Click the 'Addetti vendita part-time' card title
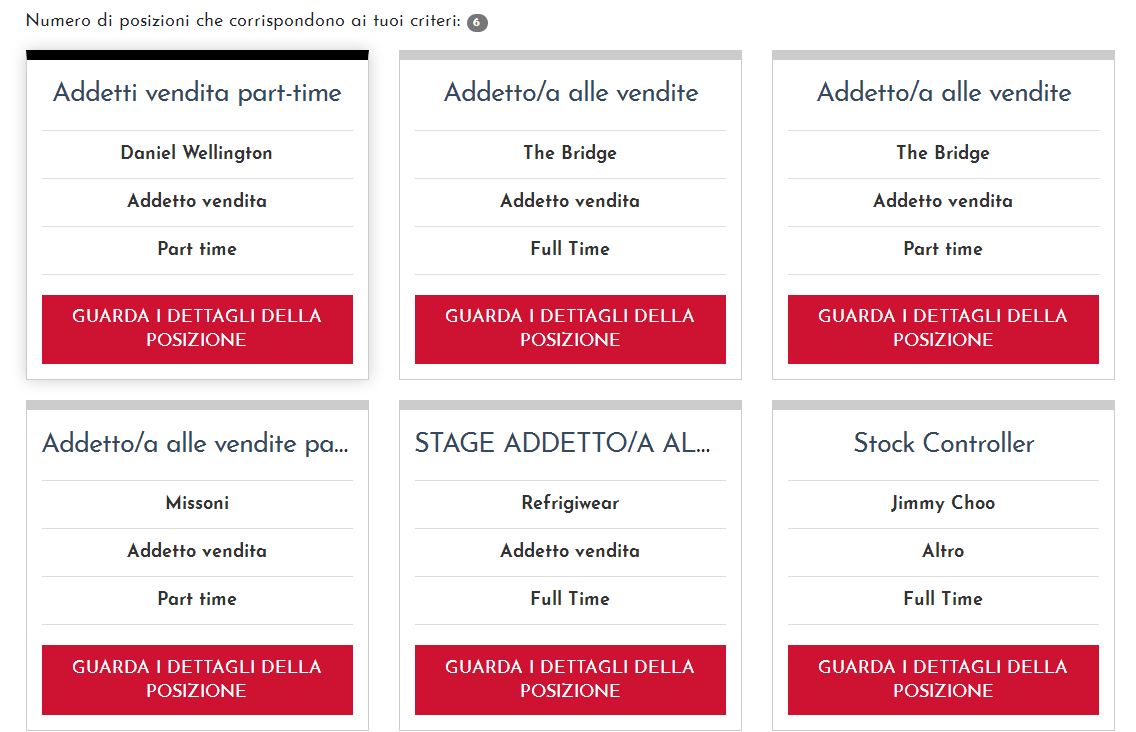Viewport: 1136px width, 732px height. pyautogui.click(x=197, y=93)
